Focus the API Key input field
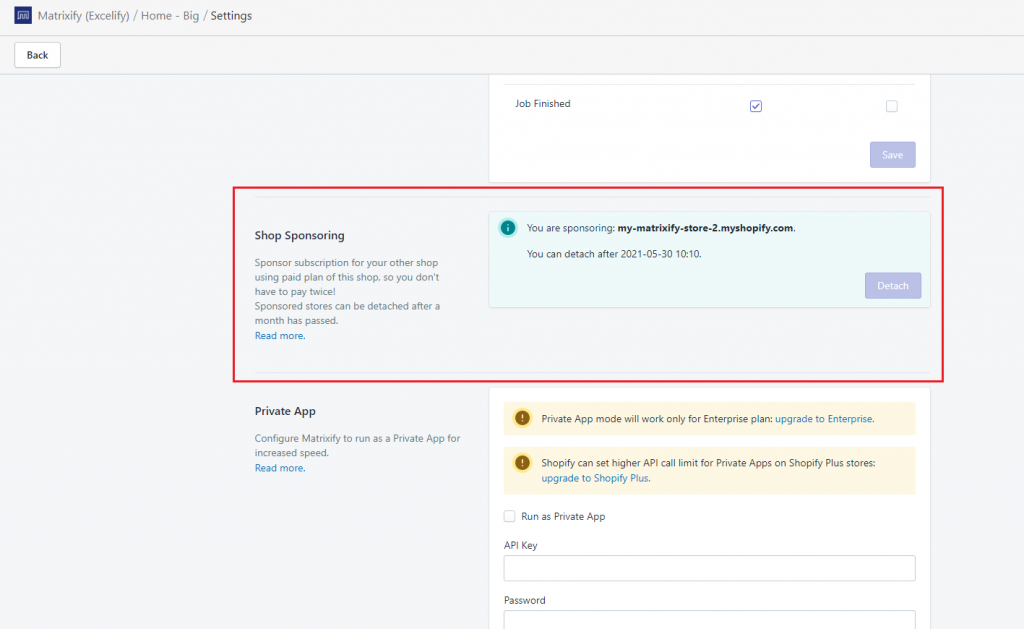Image resolution: width=1024 pixels, height=629 pixels. pos(709,568)
